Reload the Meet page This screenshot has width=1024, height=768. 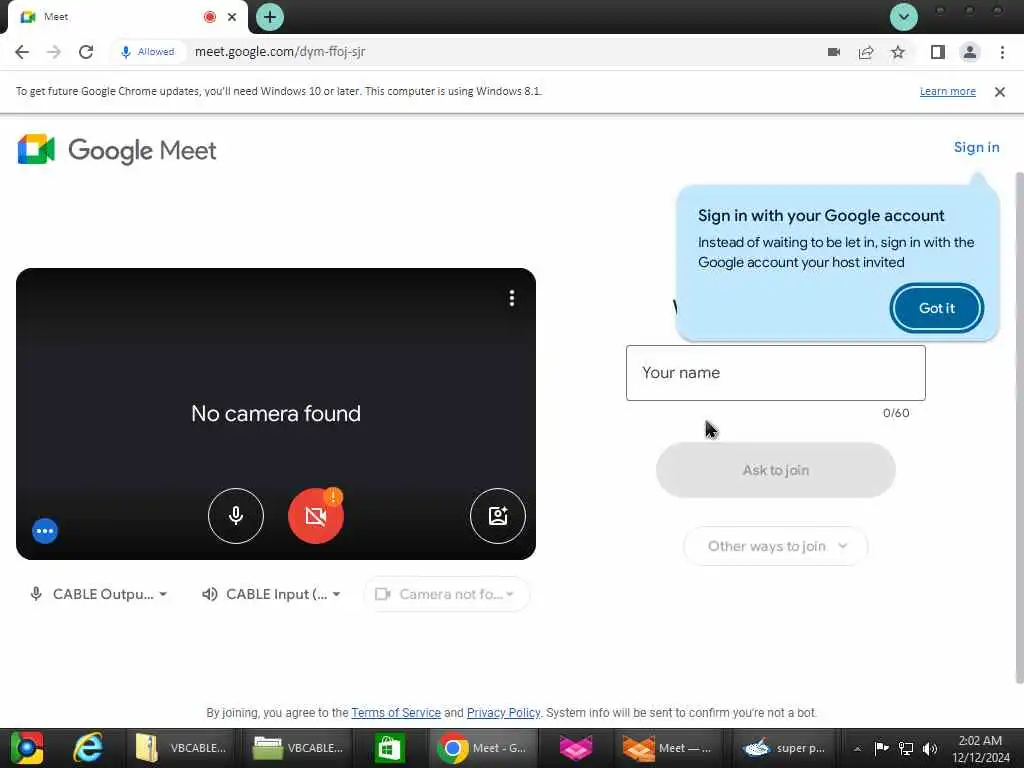click(x=86, y=52)
